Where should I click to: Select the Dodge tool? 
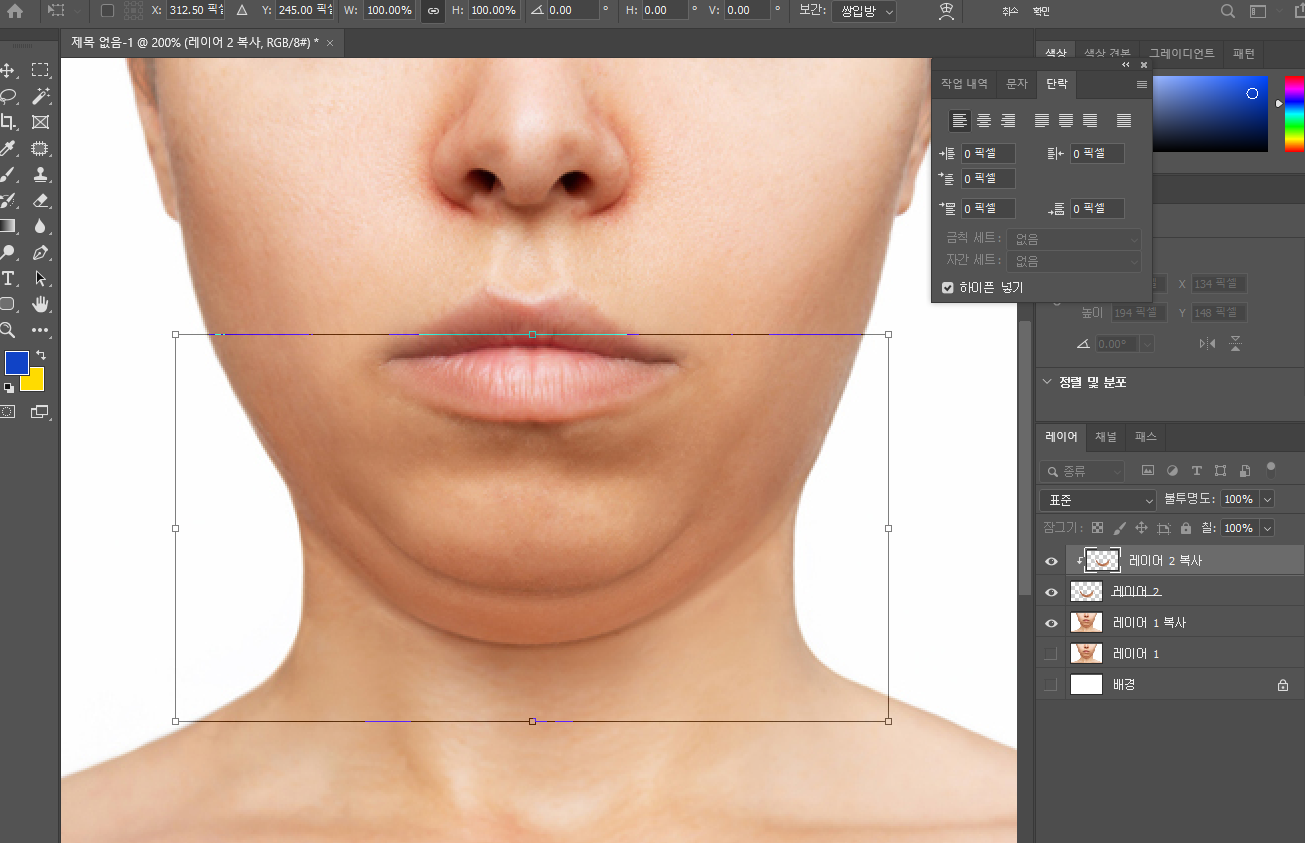click(x=8, y=252)
